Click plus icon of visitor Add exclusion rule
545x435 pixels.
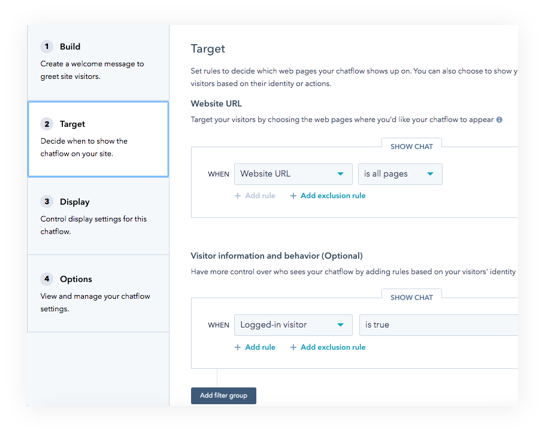point(293,347)
